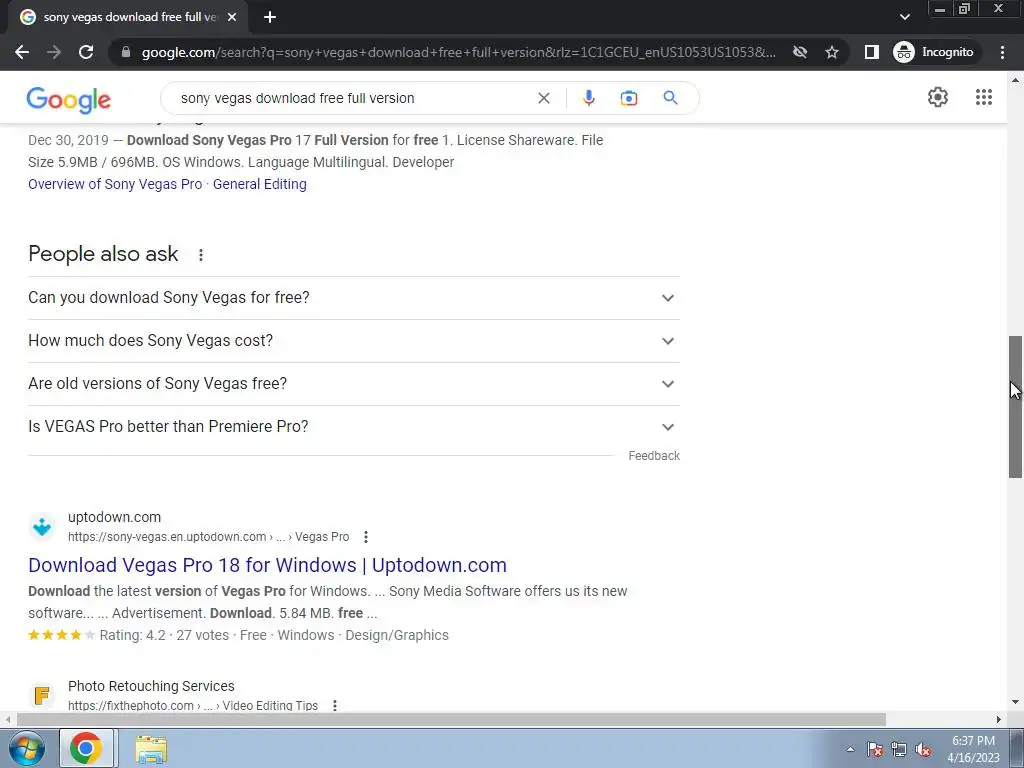Open a new tab
This screenshot has width=1024, height=768.
pyautogui.click(x=270, y=18)
